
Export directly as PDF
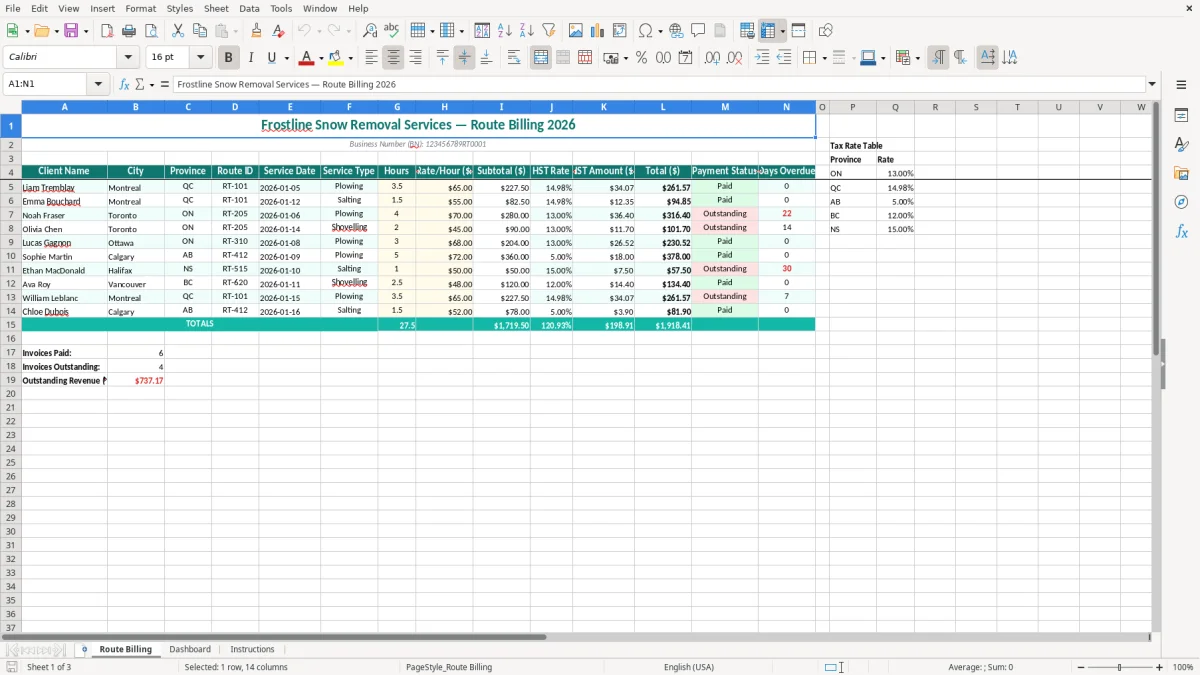(x=107, y=31)
